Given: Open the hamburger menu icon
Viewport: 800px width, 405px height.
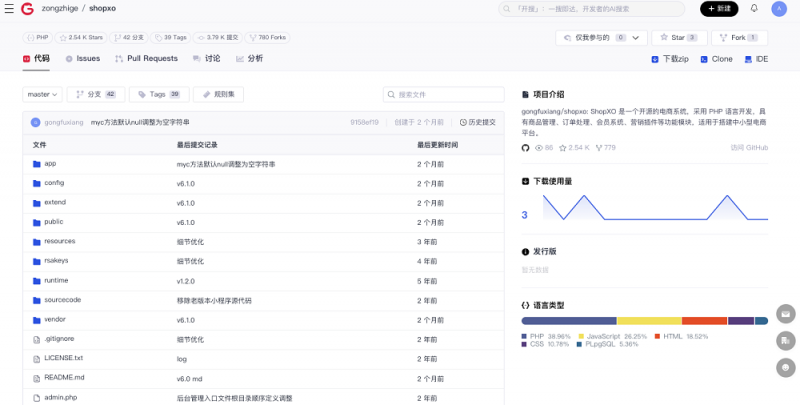Looking at the screenshot, I should pyautogui.click(x=9, y=9).
